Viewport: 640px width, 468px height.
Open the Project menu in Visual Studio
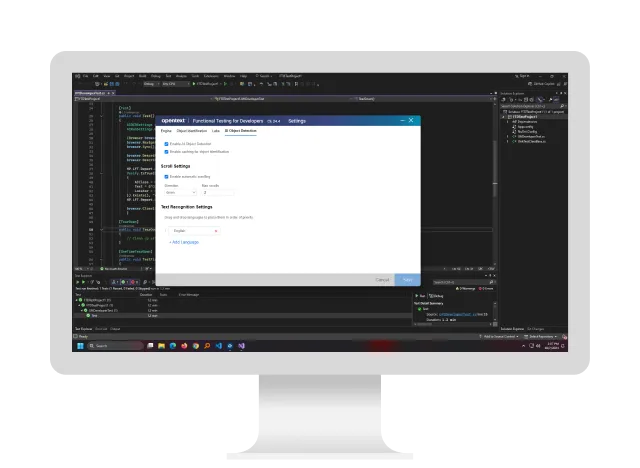pyautogui.click(x=129, y=76)
